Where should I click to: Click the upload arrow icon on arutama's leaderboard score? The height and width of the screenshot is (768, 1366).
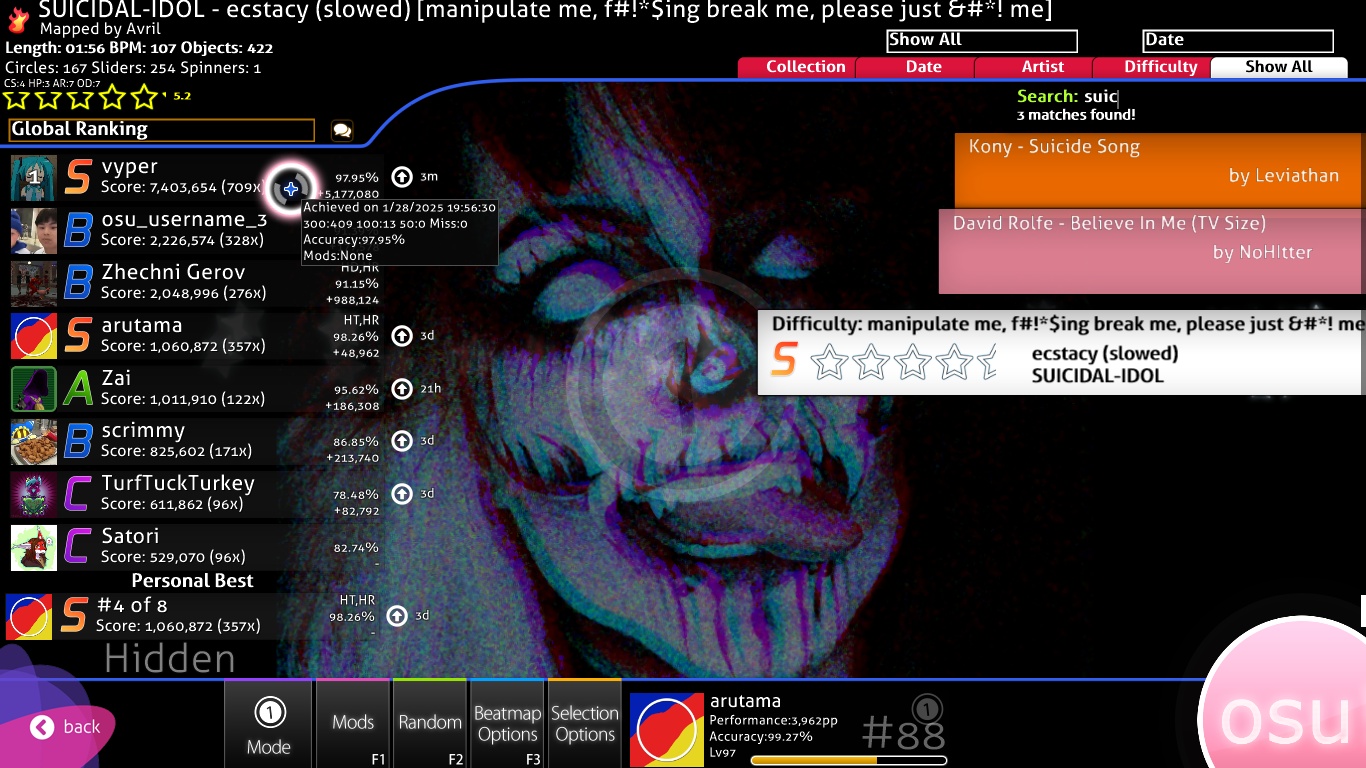point(402,336)
